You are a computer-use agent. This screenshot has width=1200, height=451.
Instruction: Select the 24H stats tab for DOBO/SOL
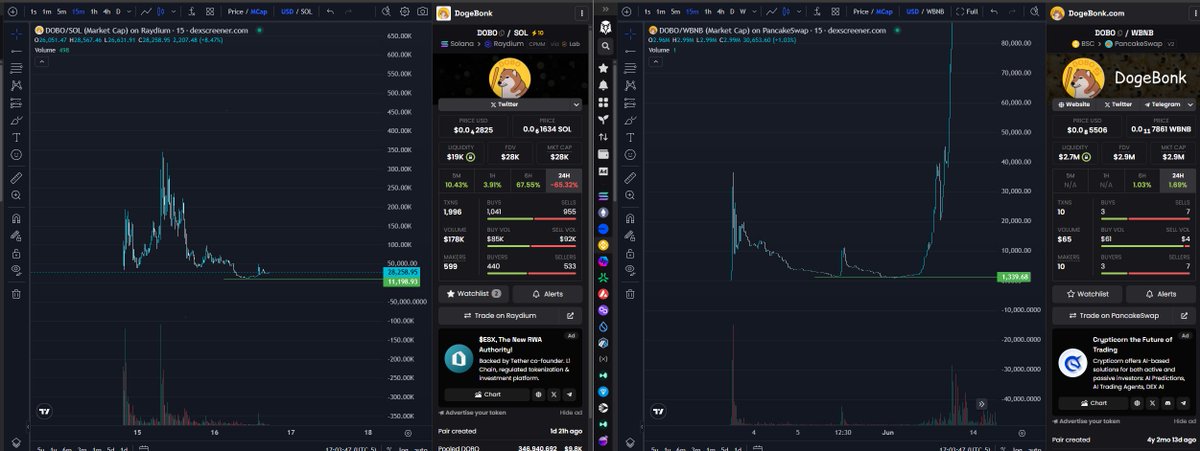pos(564,180)
